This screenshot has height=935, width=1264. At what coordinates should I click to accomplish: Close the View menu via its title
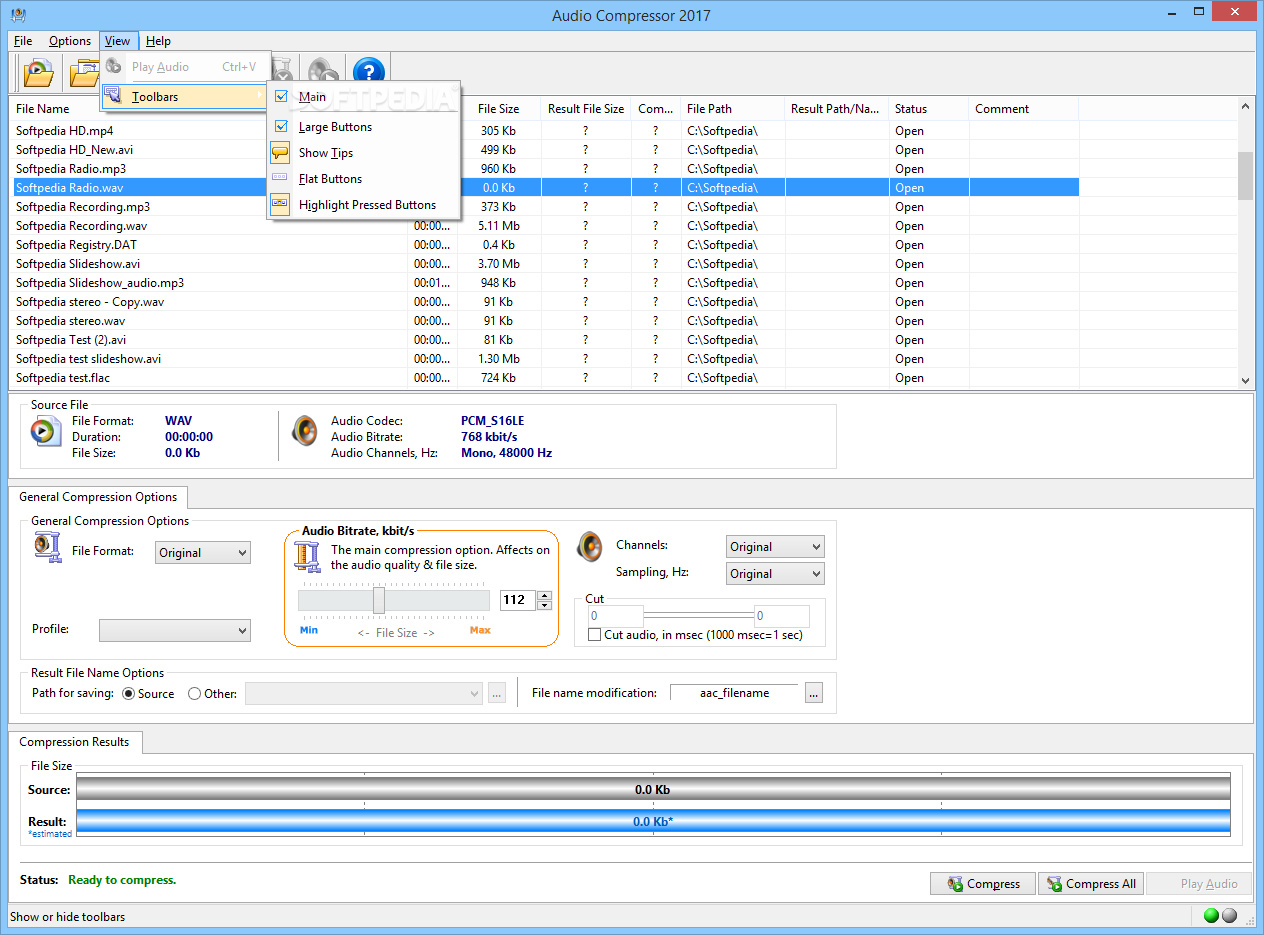tap(118, 41)
